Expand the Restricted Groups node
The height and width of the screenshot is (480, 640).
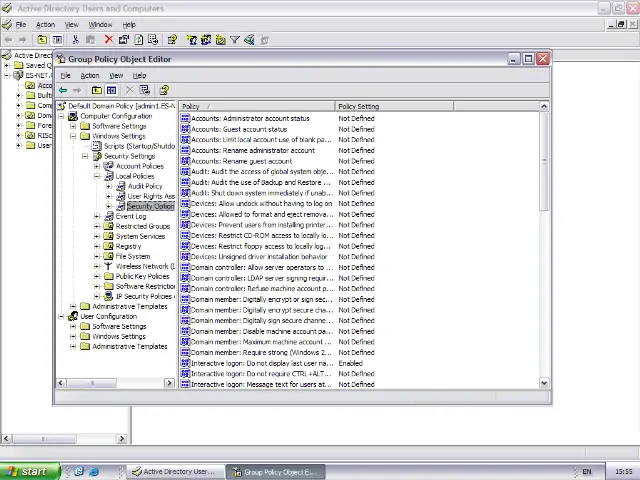pos(97,226)
